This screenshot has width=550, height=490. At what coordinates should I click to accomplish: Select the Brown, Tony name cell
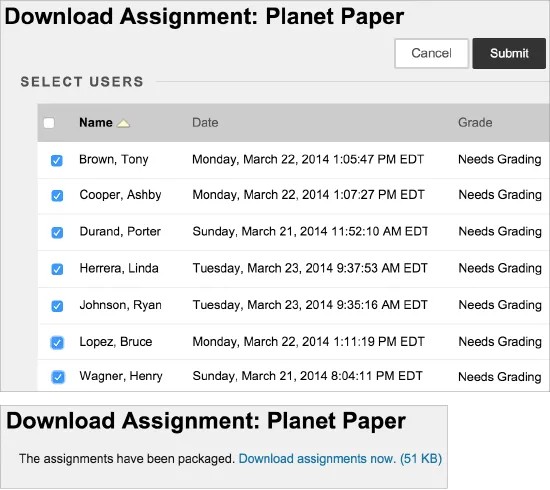(x=114, y=160)
